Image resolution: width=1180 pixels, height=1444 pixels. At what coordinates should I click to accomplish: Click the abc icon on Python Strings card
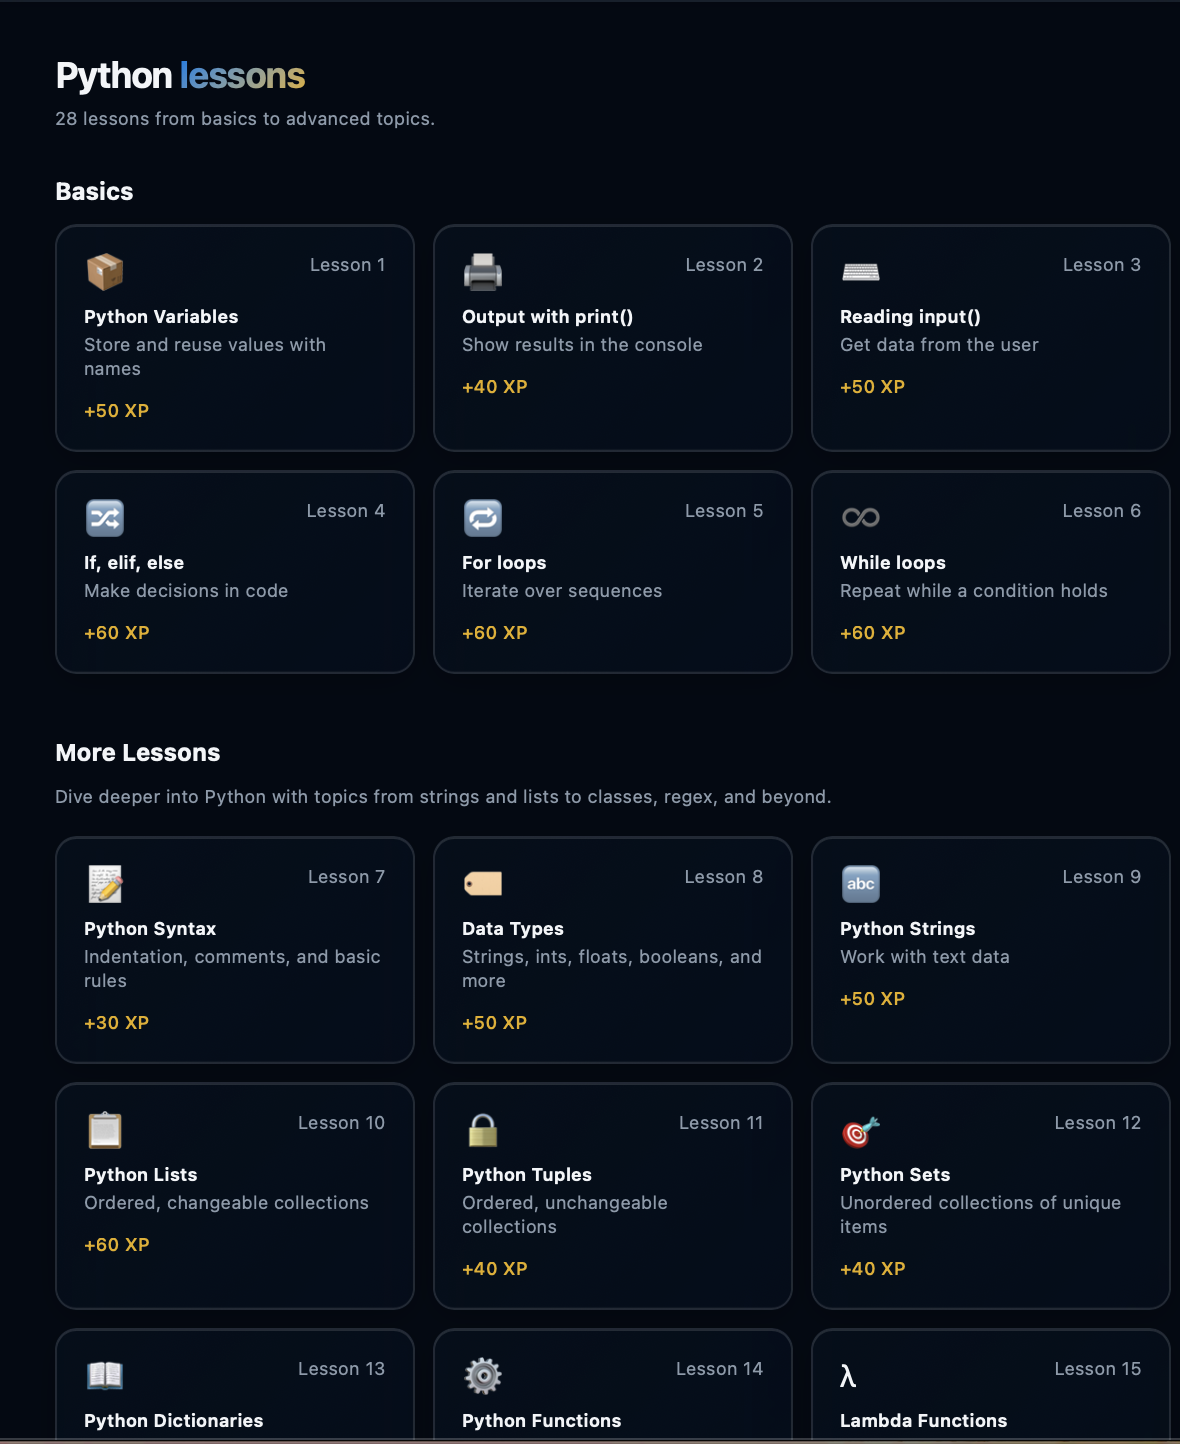(861, 883)
